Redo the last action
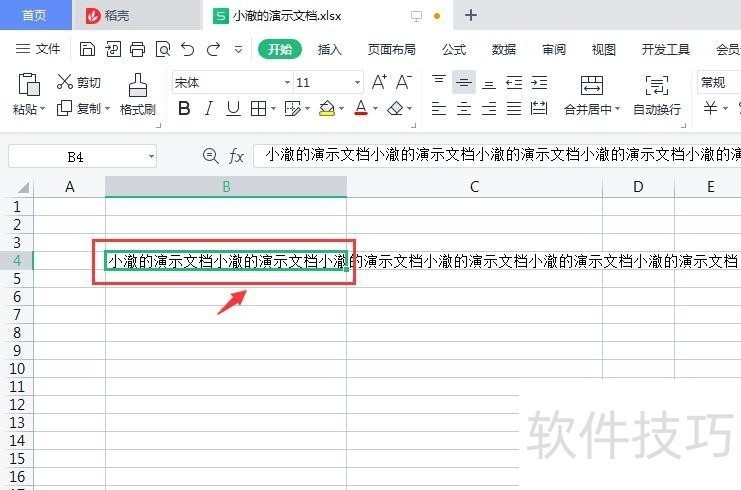This screenshot has height=490, width=741. [213, 49]
